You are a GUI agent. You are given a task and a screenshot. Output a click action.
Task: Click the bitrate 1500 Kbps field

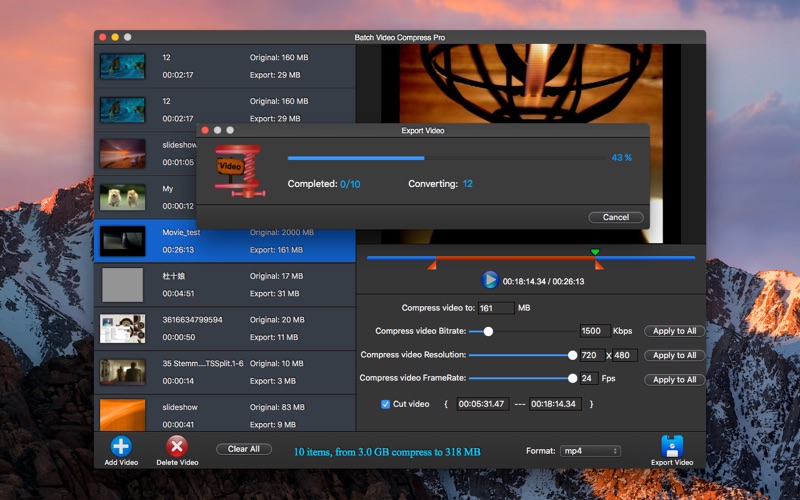click(x=595, y=331)
